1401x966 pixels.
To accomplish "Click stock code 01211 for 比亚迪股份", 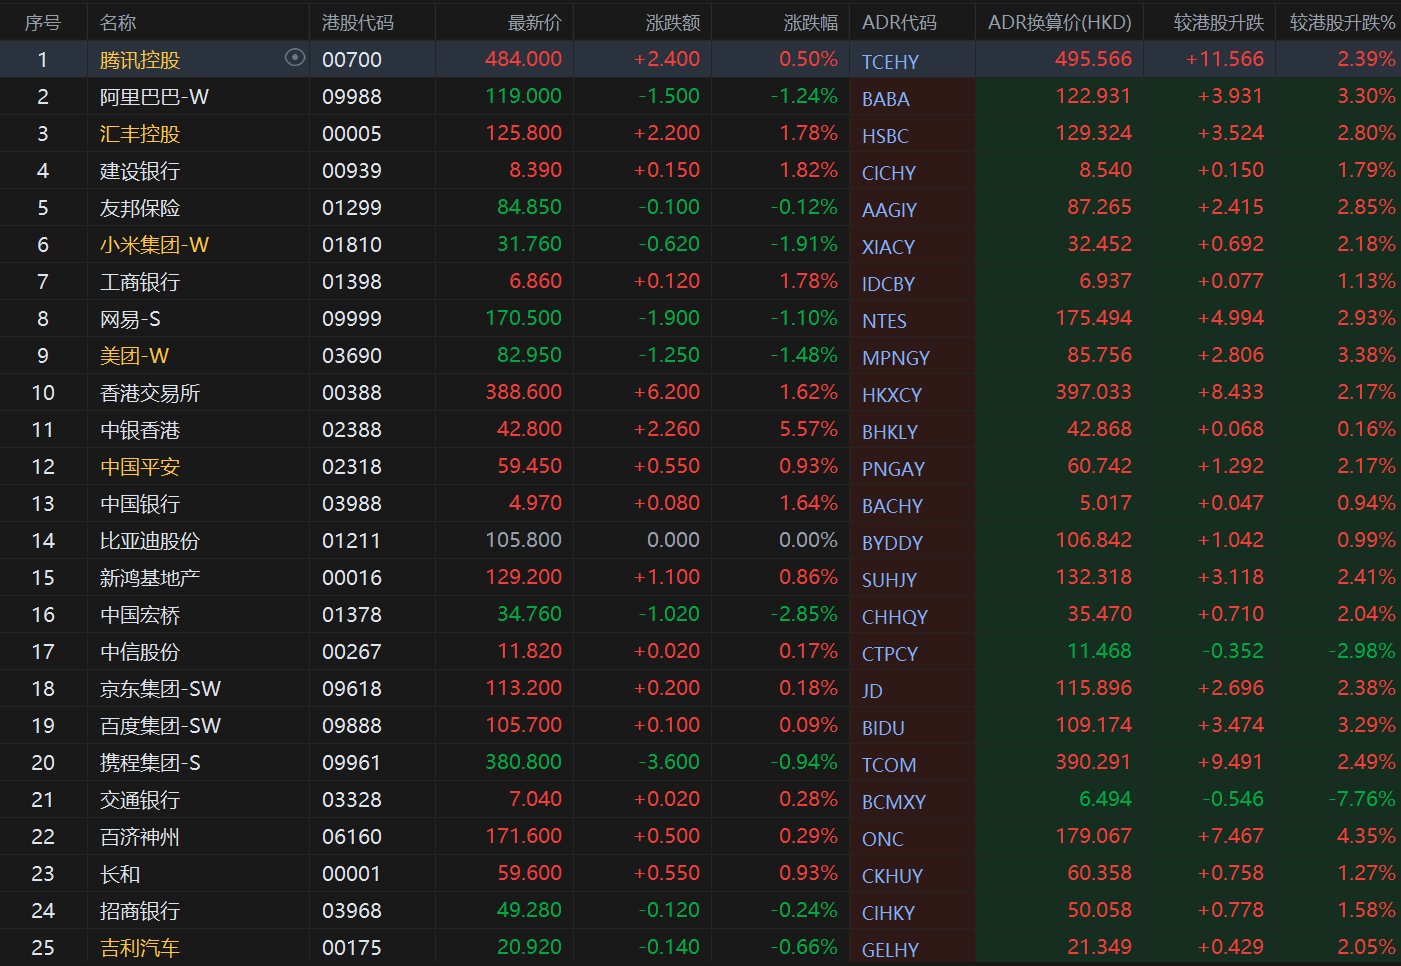I will (x=351, y=541).
